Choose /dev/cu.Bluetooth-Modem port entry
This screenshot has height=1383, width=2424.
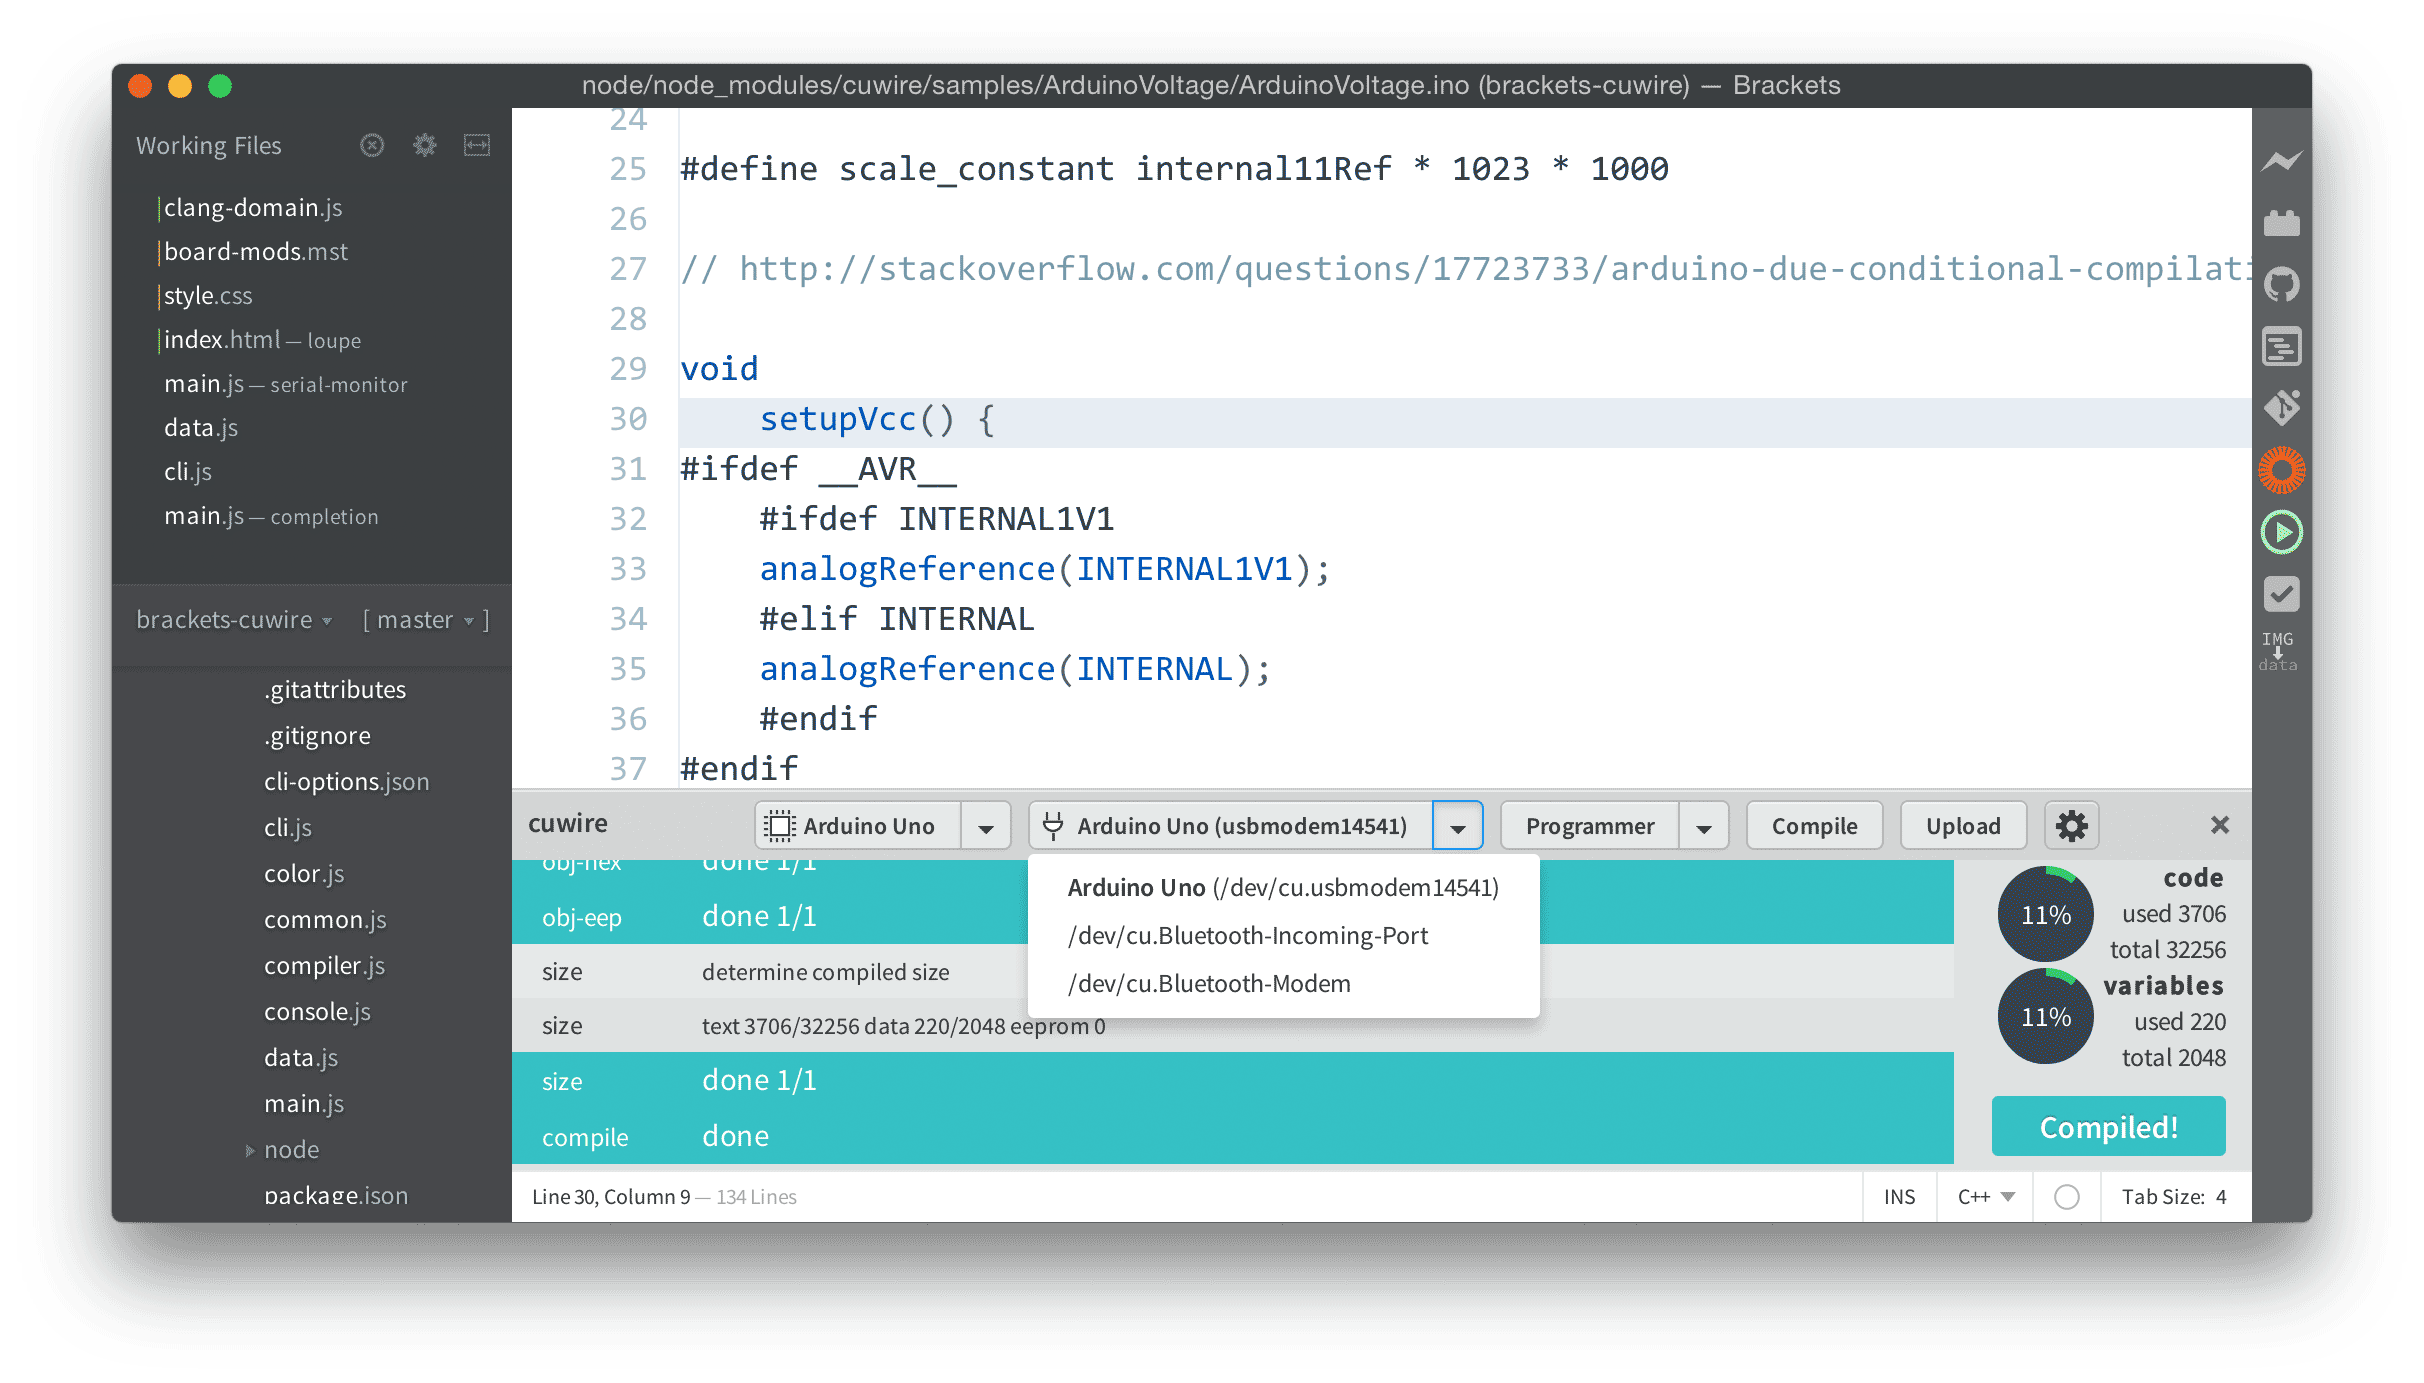1209,984
